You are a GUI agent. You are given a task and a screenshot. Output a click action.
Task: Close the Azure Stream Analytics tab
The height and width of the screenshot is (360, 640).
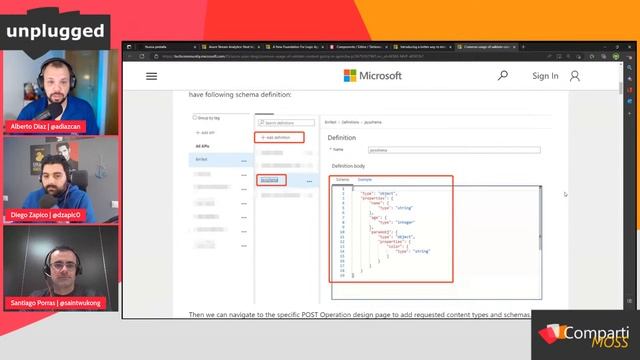pyautogui.click(x=259, y=47)
